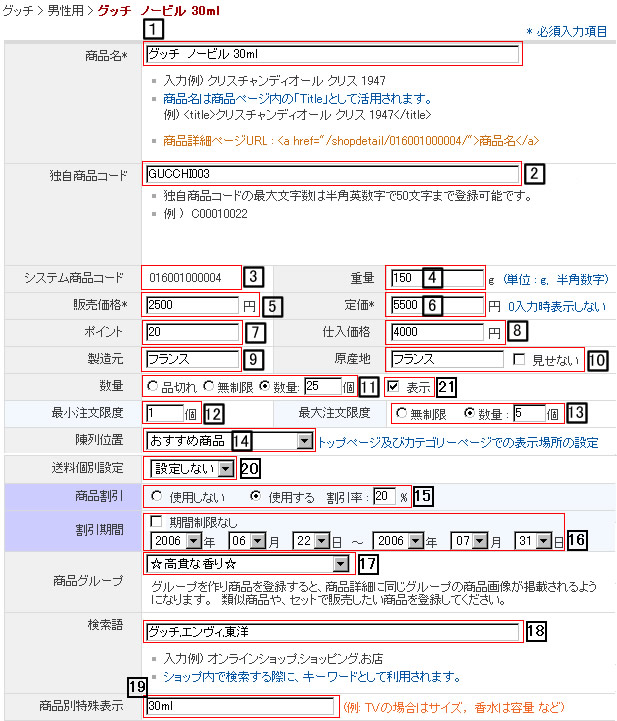Click the 入力例 クリスチャンディオール クリス 1947 text
This screenshot has width=617, height=721.
[x=274, y=81]
